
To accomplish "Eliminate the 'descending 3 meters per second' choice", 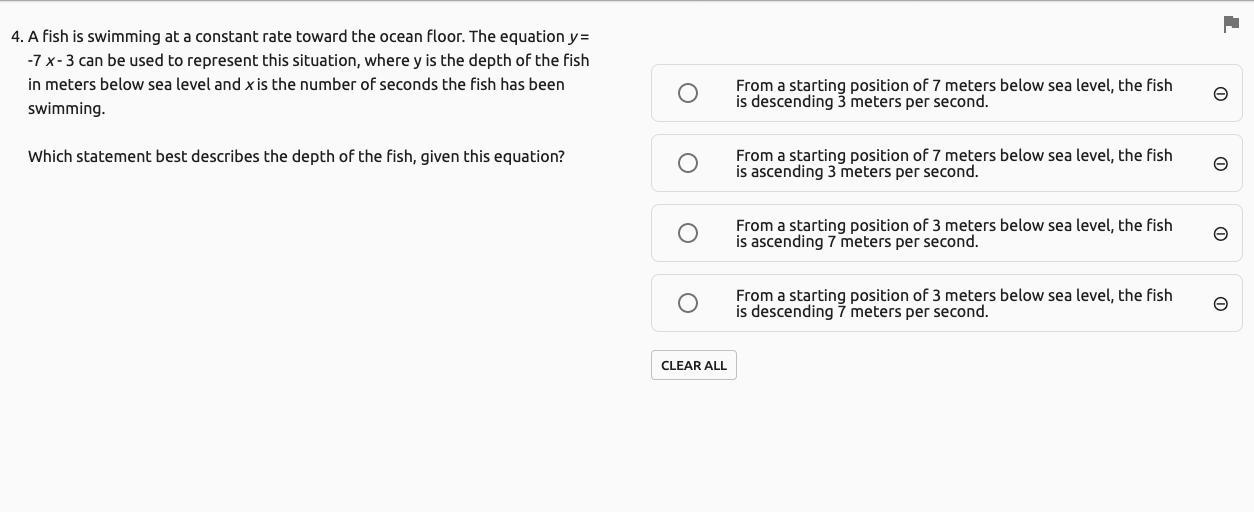I will (1220, 94).
